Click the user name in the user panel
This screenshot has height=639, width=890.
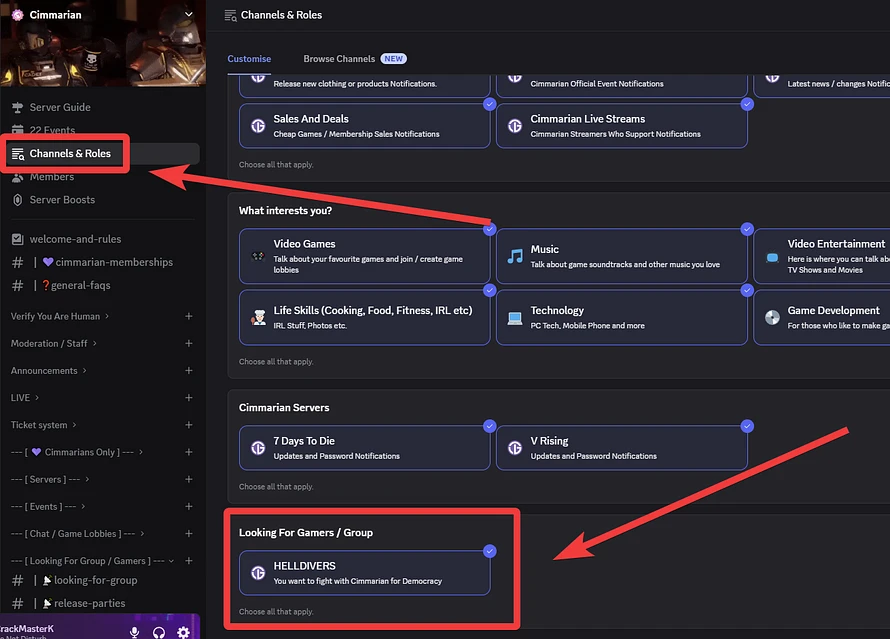point(27,629)
